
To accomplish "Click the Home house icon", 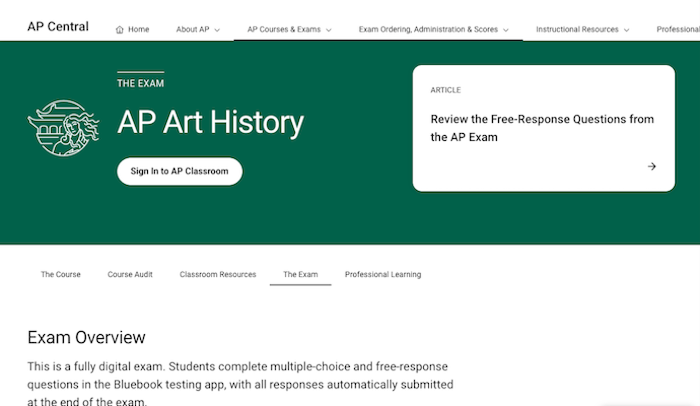I will pos(120,30).
